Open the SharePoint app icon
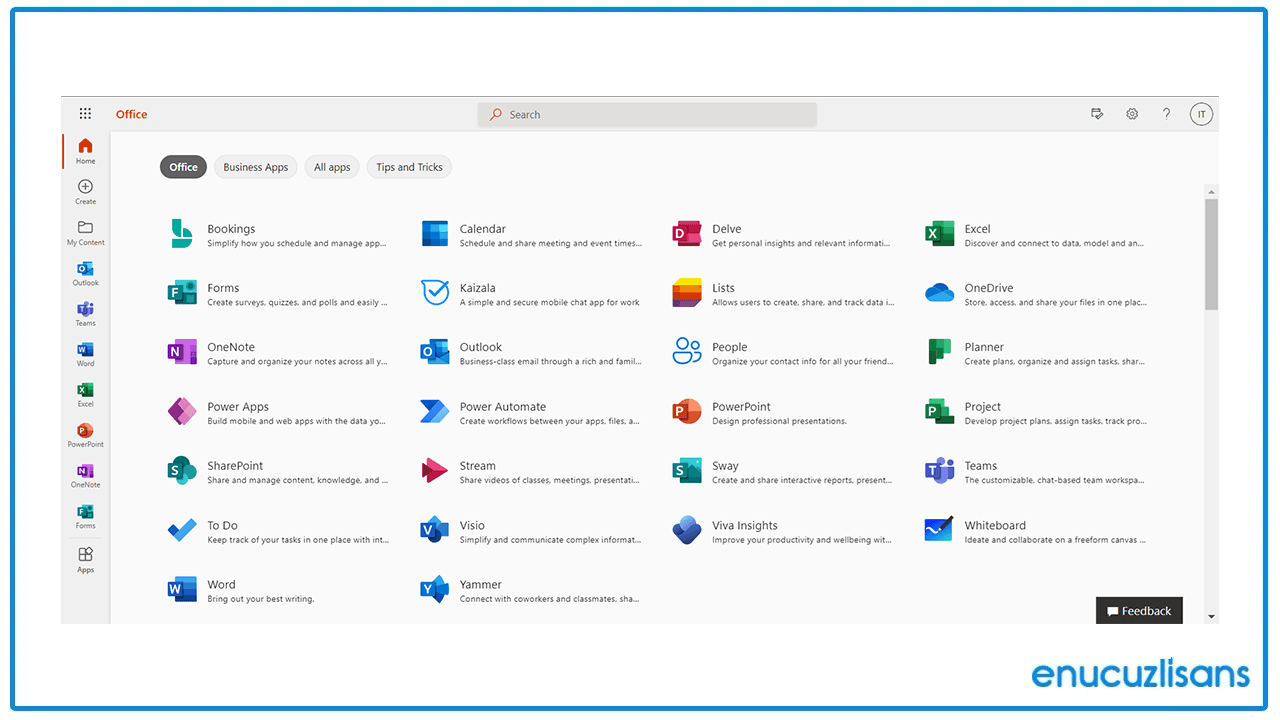The image size is (1280, 720). pos(182,471)
